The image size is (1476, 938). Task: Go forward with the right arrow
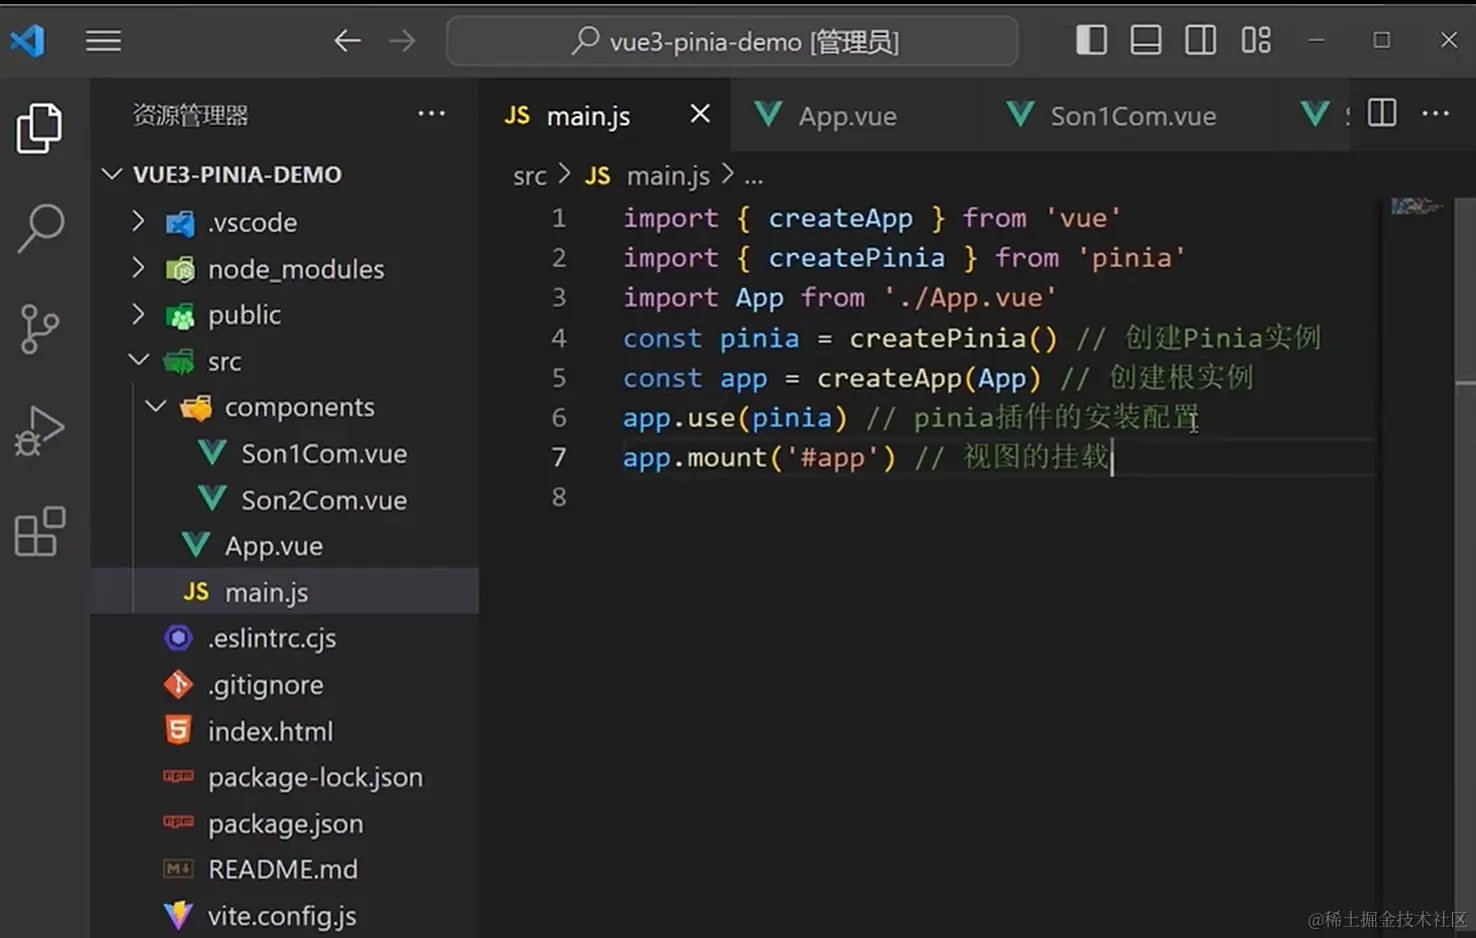402,41
